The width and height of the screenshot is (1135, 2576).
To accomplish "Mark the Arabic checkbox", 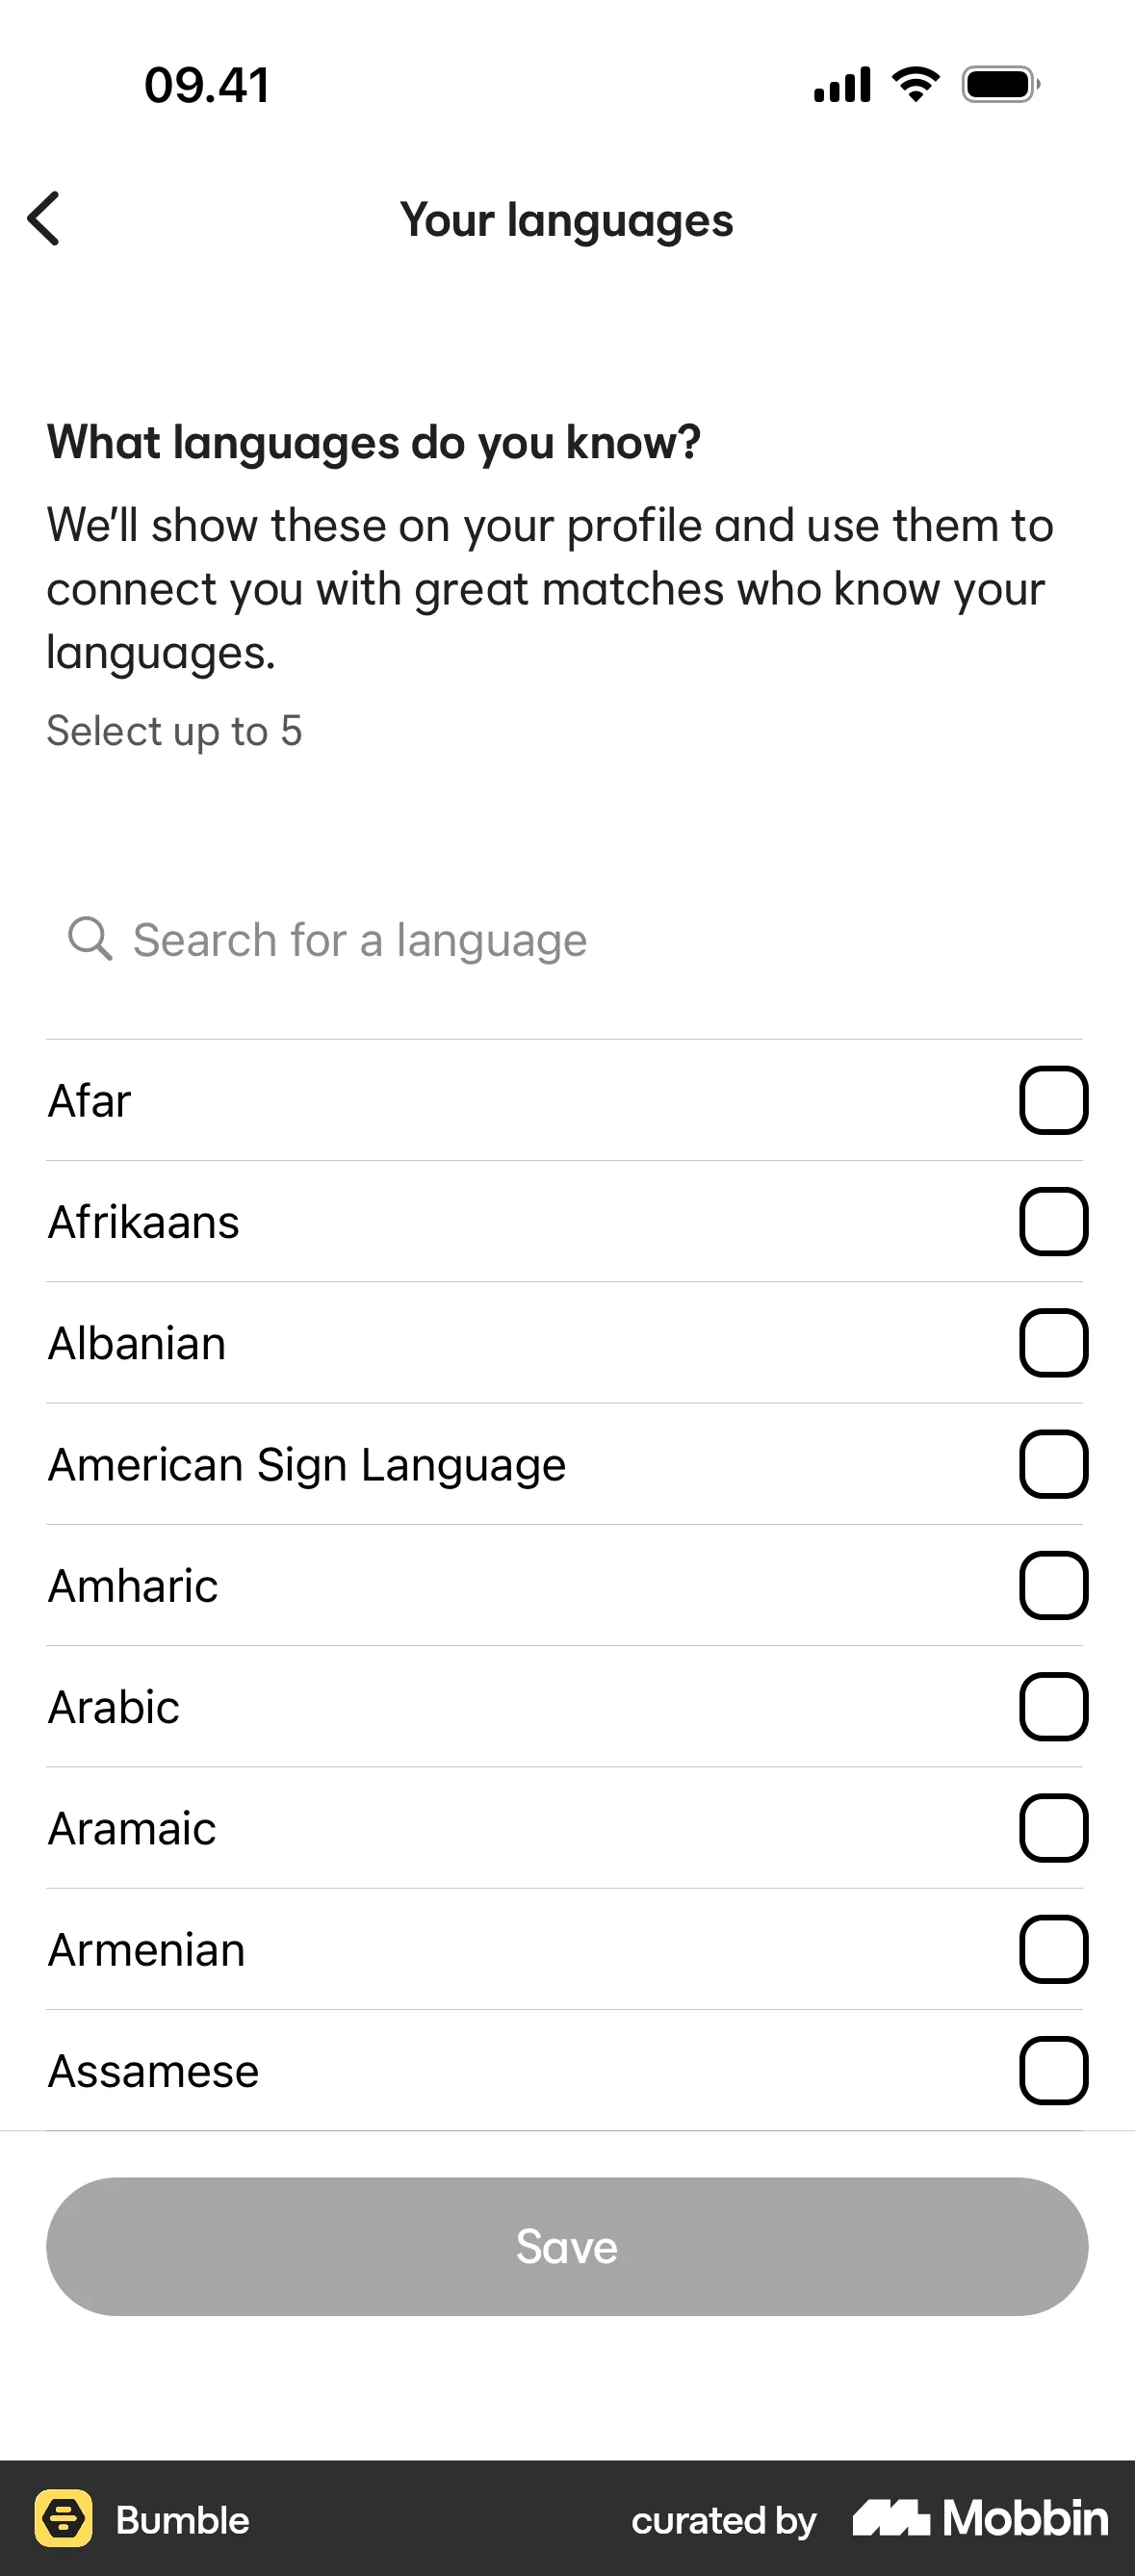I will coord(1053,1707).
